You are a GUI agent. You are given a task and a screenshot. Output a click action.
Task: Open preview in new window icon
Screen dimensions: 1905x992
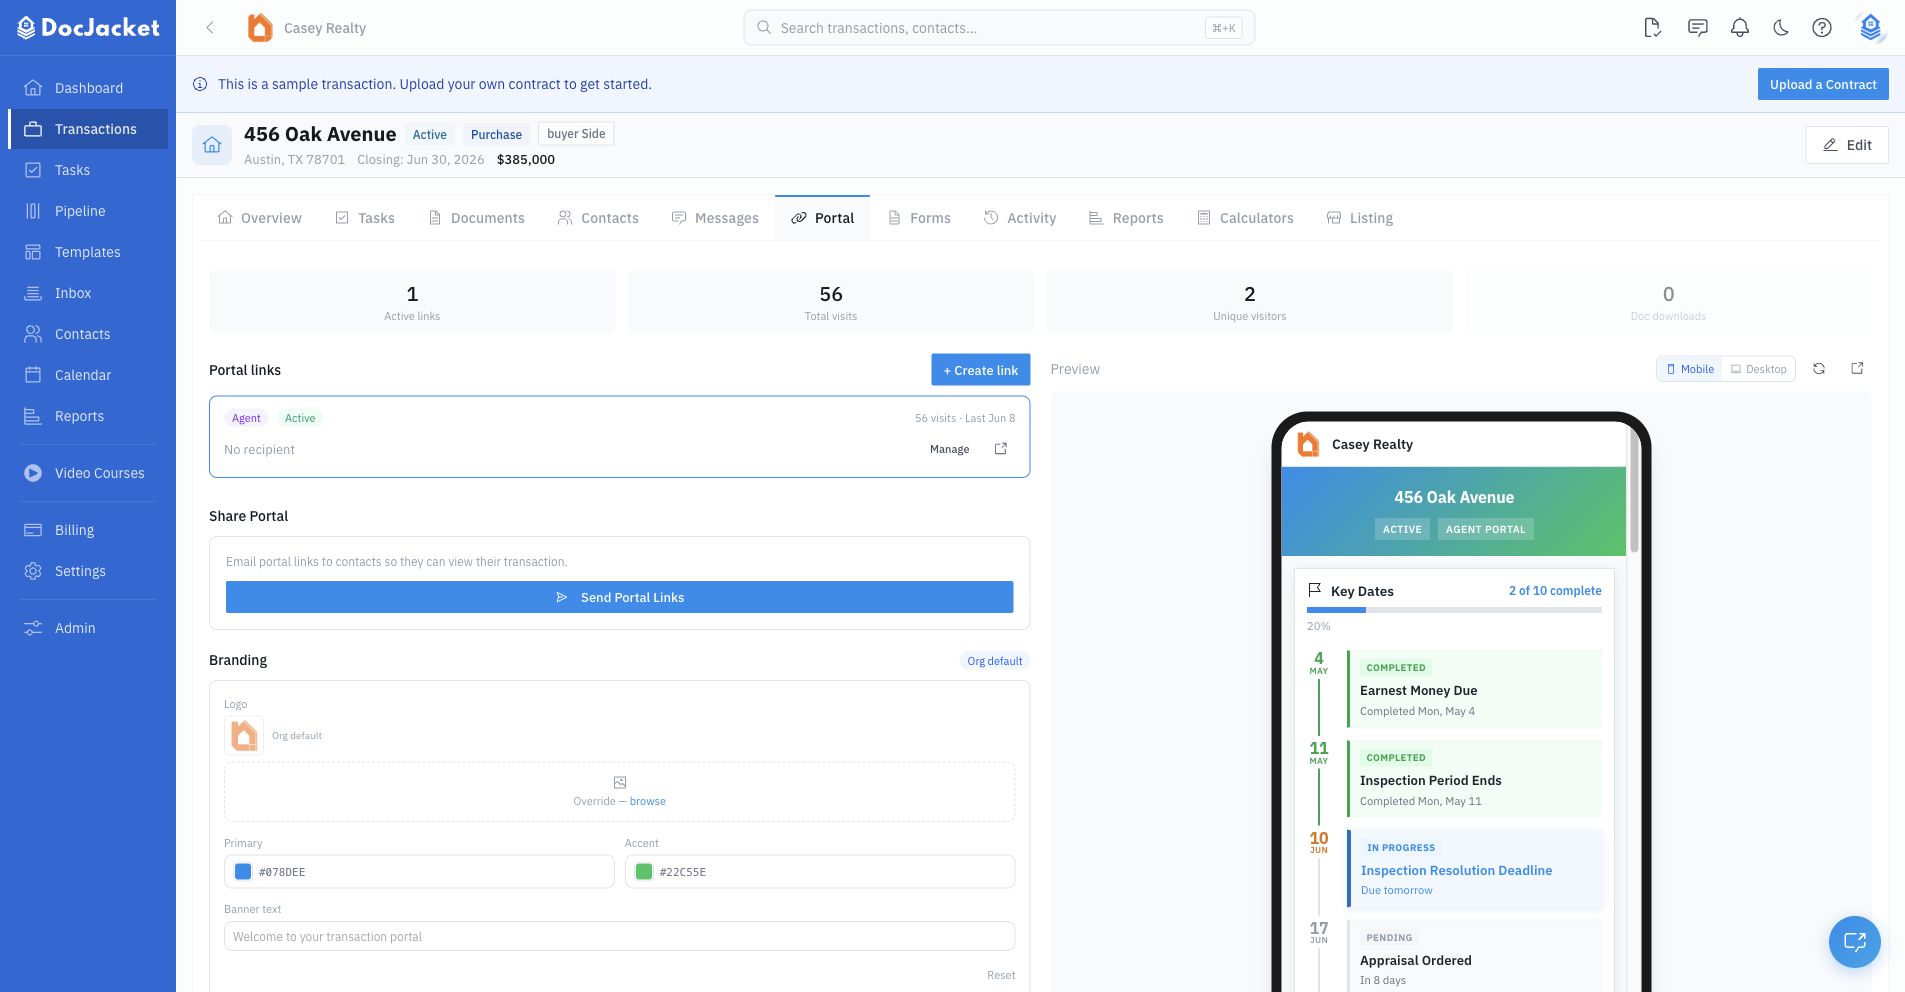point(1857,369)
